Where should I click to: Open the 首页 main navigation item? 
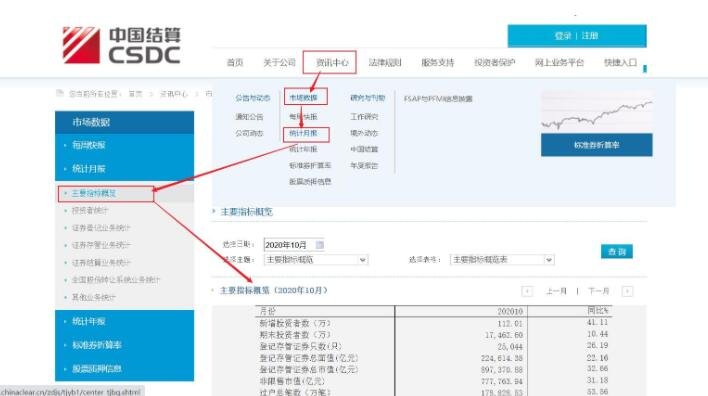(235, 62)
